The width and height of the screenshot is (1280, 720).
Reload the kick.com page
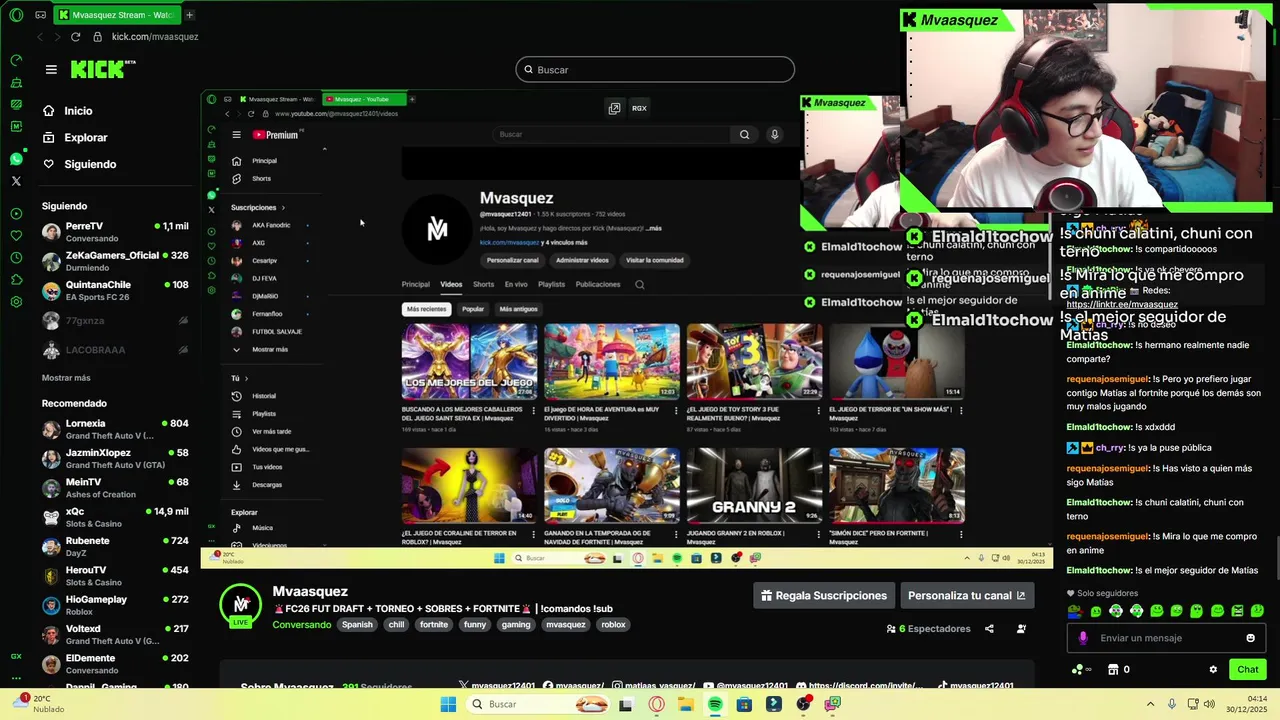point(75,37)
